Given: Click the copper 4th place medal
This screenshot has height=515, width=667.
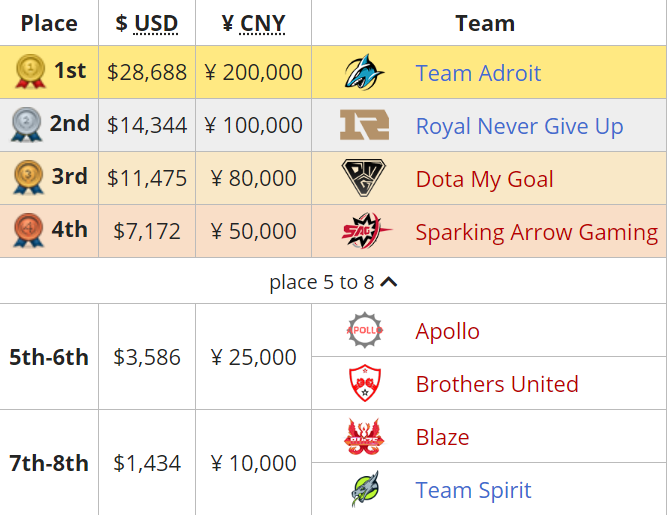Looking at the screenshot, I should (x=29, y=230).
